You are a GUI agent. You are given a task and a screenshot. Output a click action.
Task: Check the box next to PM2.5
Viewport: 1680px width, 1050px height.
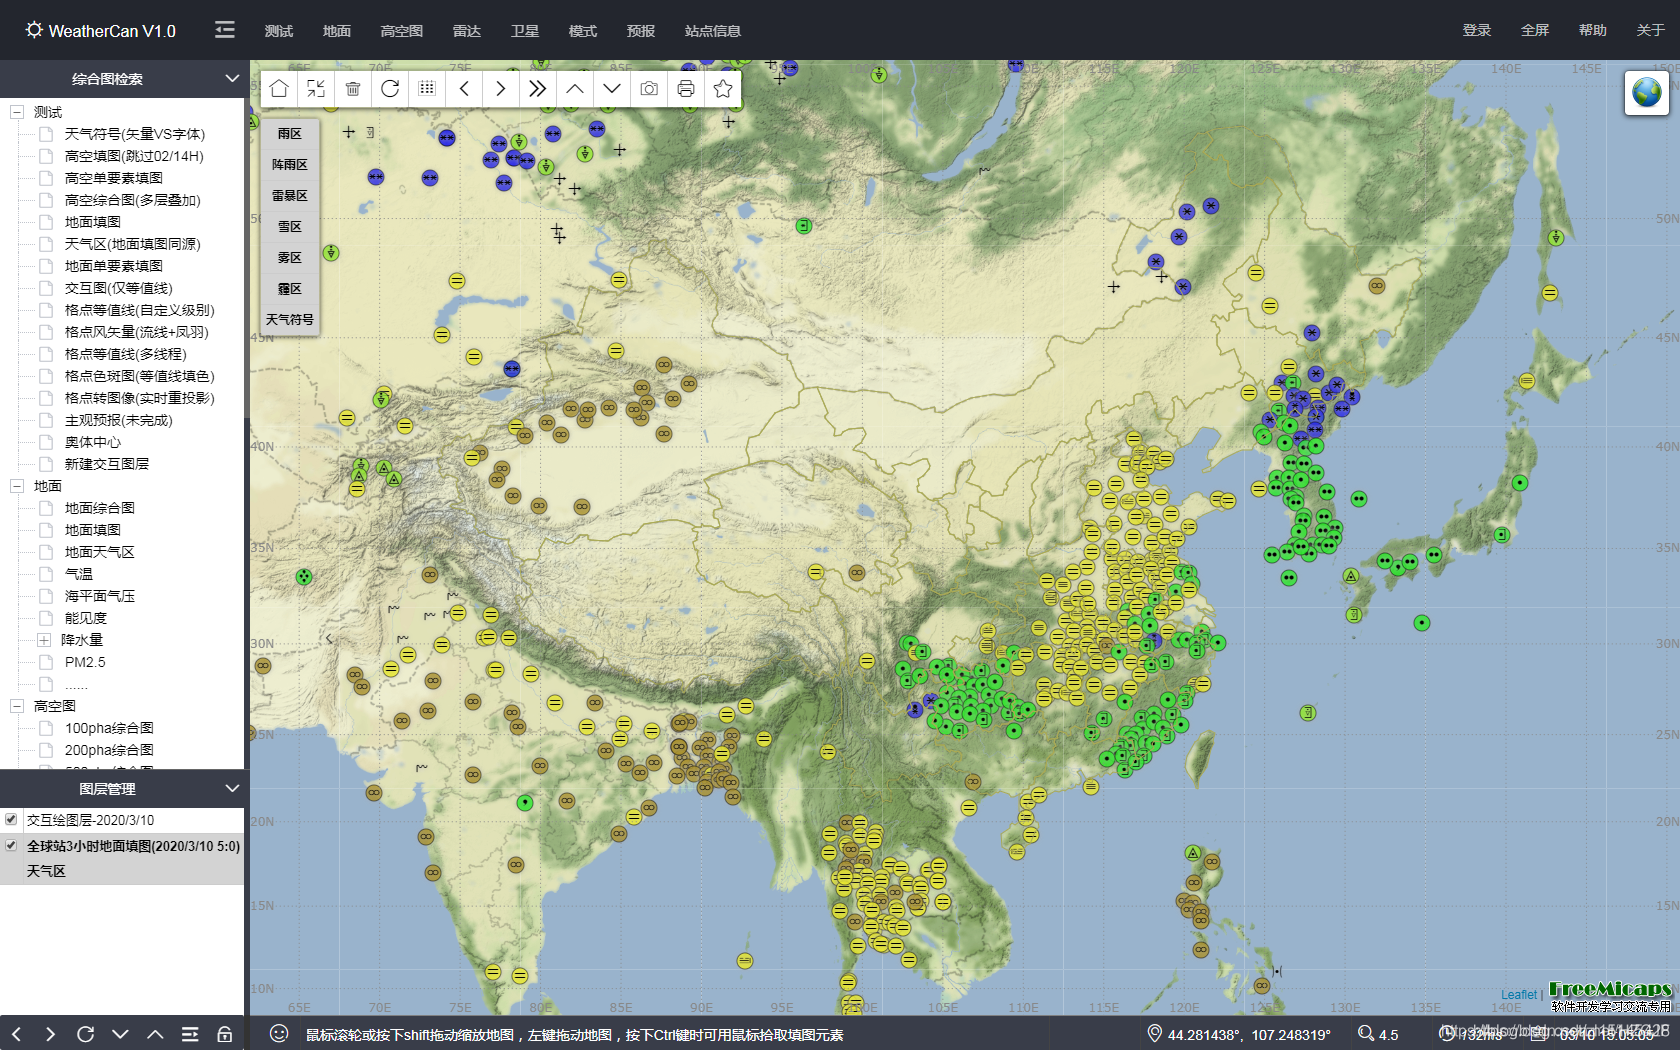(x=46, y=662)
